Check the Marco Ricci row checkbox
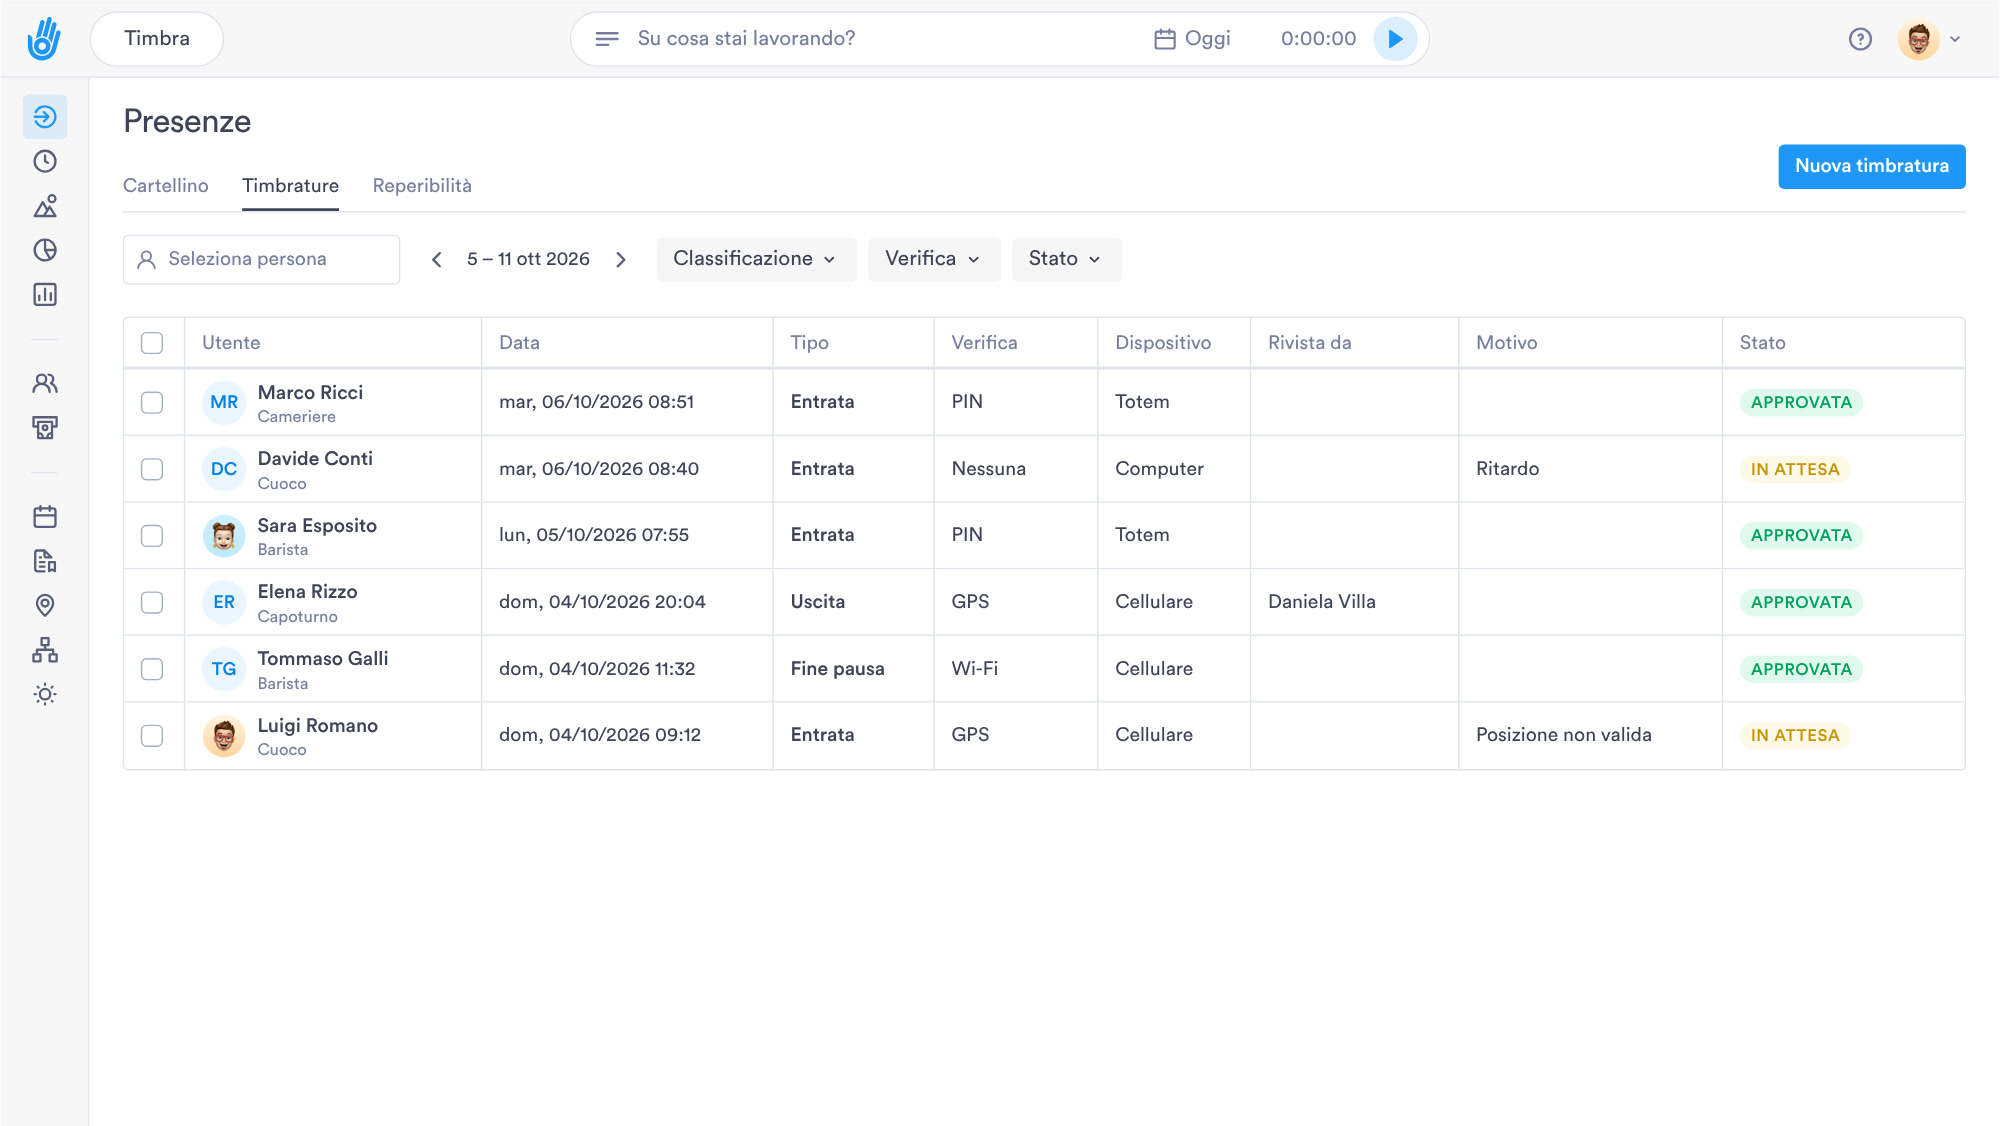 (x=152, y=402)
